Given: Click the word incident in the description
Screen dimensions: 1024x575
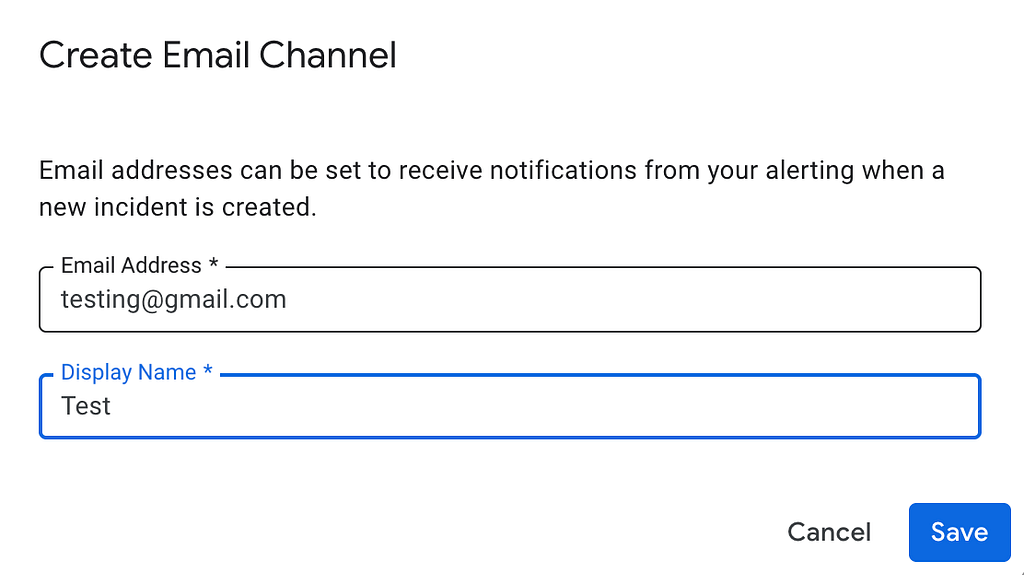Looking at the screenshot, I should (x=141, y=207).
